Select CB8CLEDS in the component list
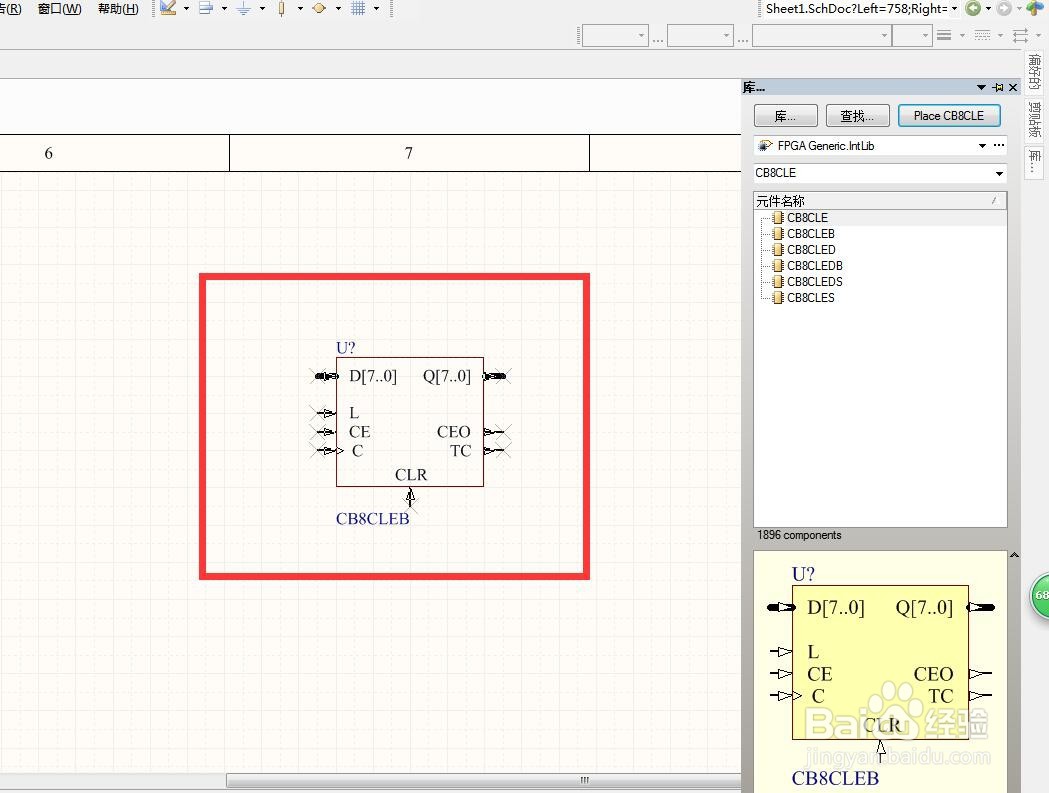The width and height of the screenshot is (1049, 793). point(815,282)
